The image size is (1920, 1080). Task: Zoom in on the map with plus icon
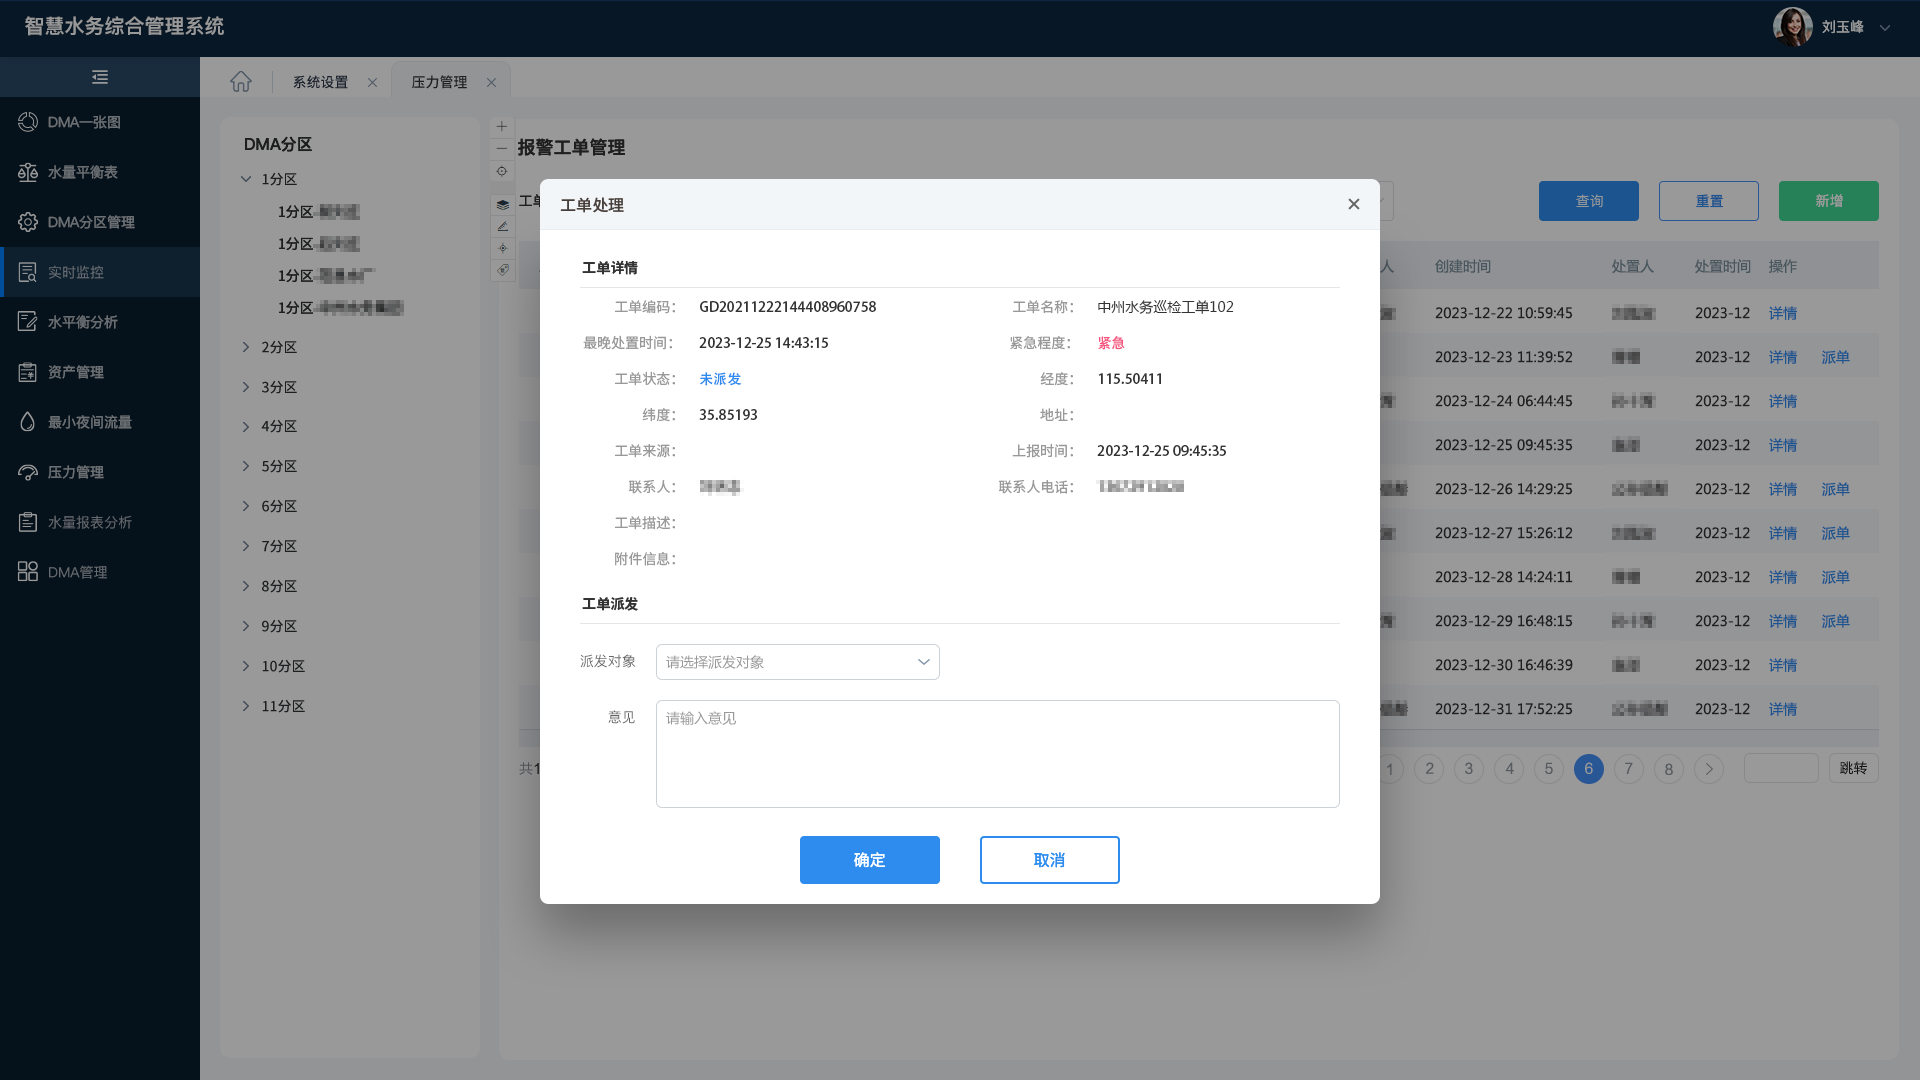(502, 126)
